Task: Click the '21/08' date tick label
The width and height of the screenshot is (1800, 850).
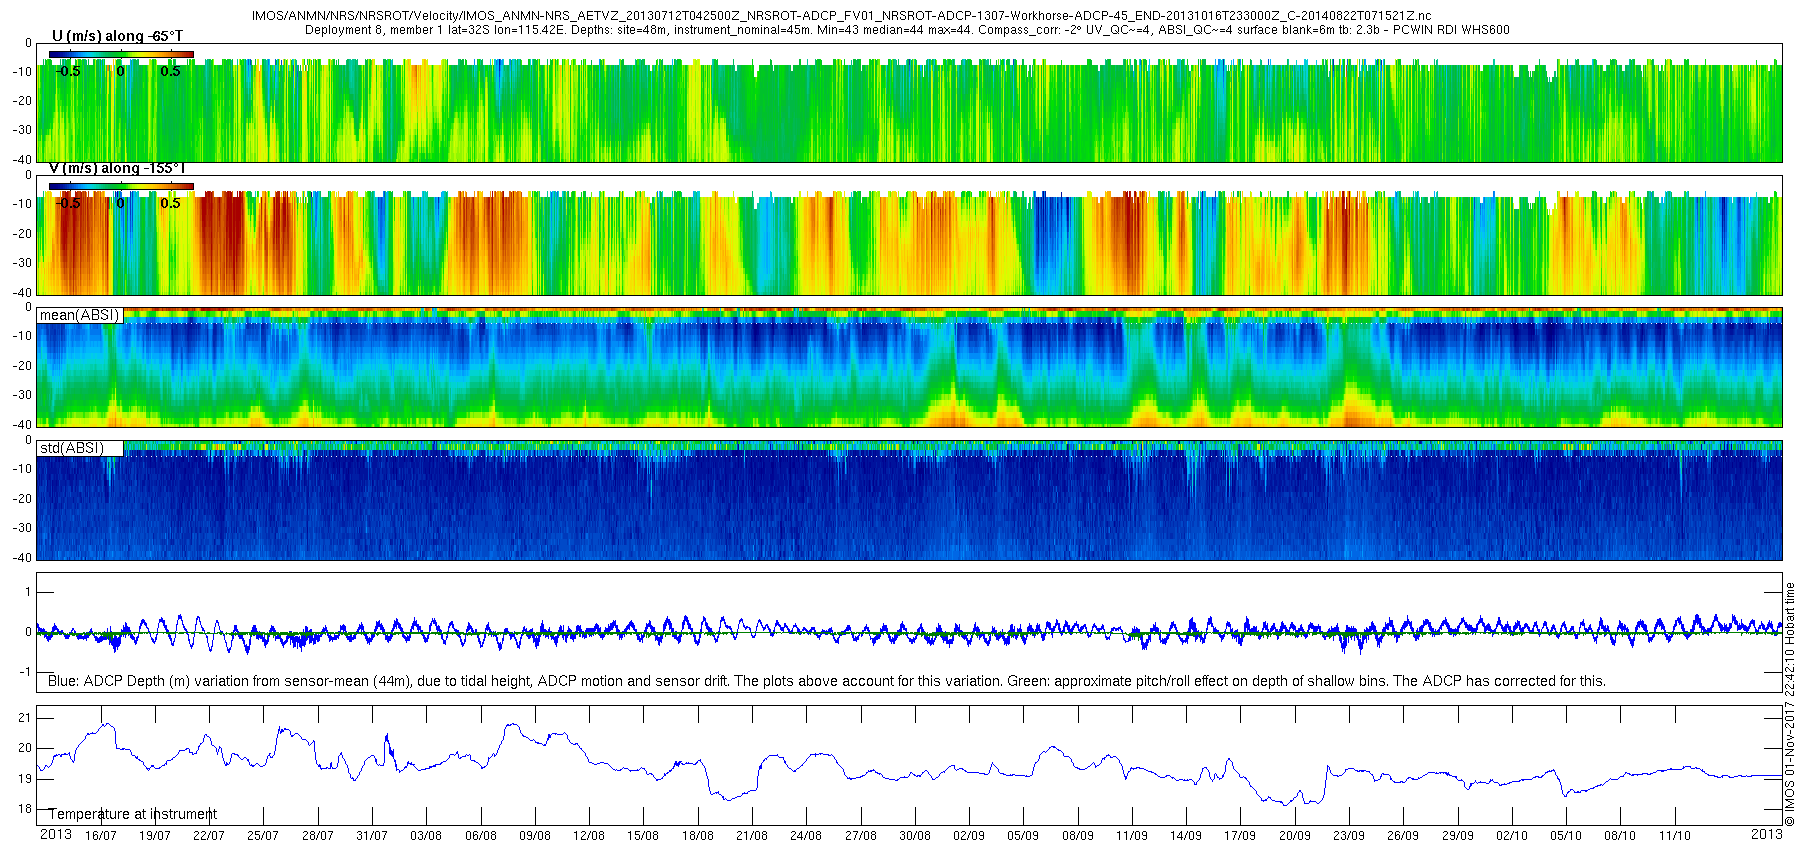Action: [752, 836]
